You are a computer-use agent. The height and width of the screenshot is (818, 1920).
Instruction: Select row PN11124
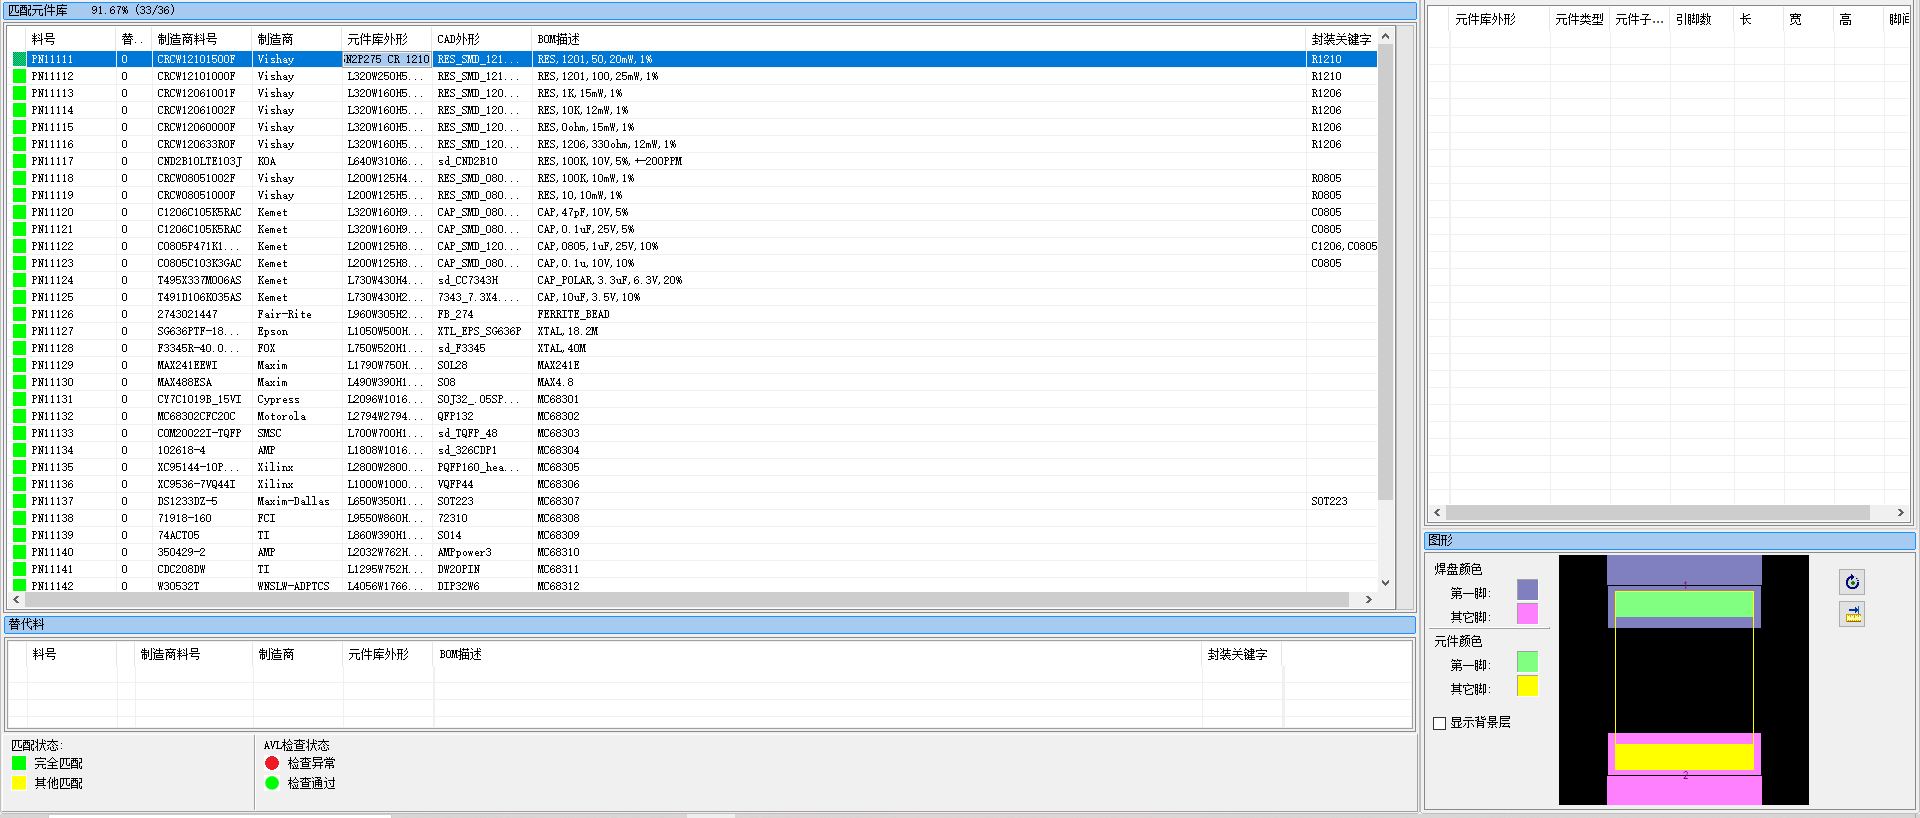point(694,280)
